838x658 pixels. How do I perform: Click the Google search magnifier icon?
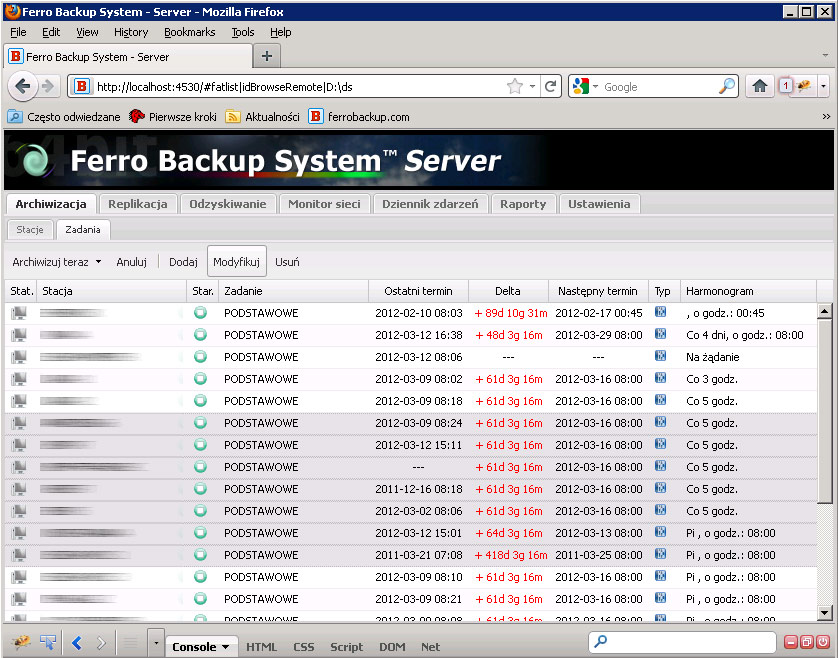(x=727, y=87)
